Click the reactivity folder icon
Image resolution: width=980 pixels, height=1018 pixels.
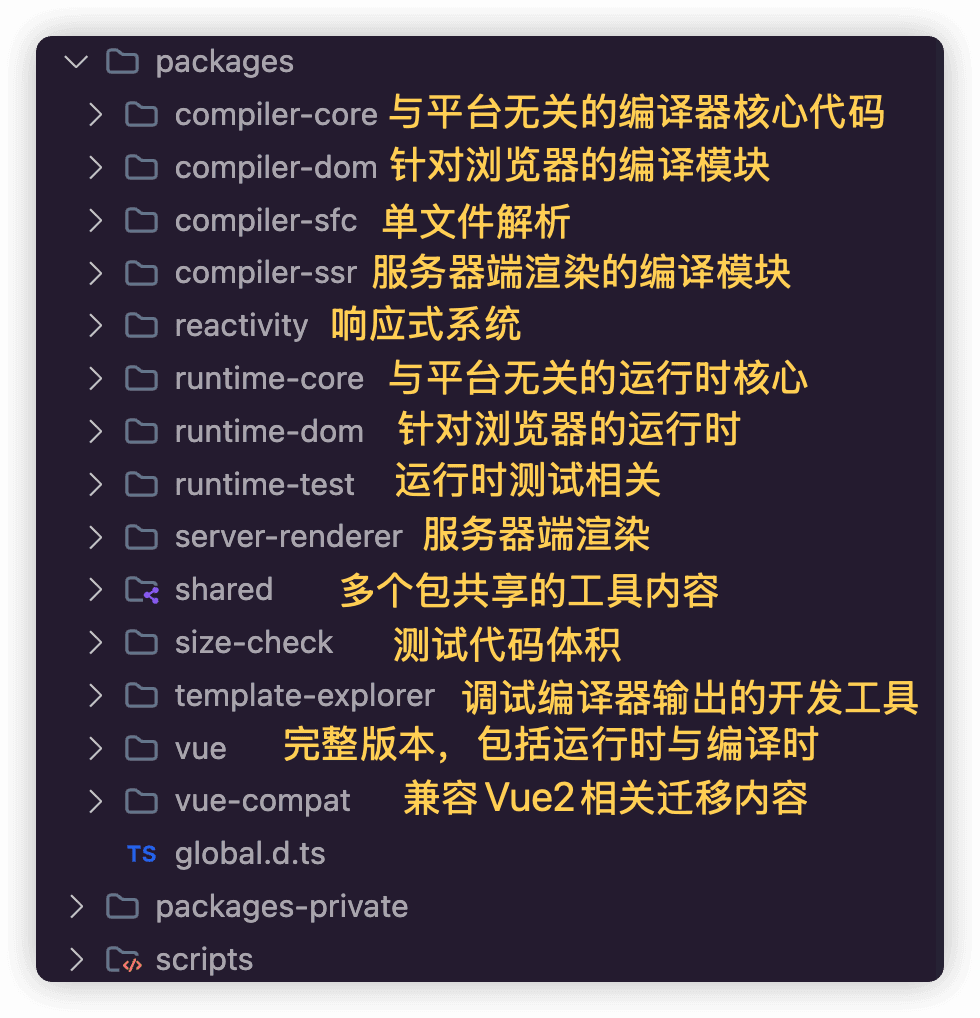(141, 326)
